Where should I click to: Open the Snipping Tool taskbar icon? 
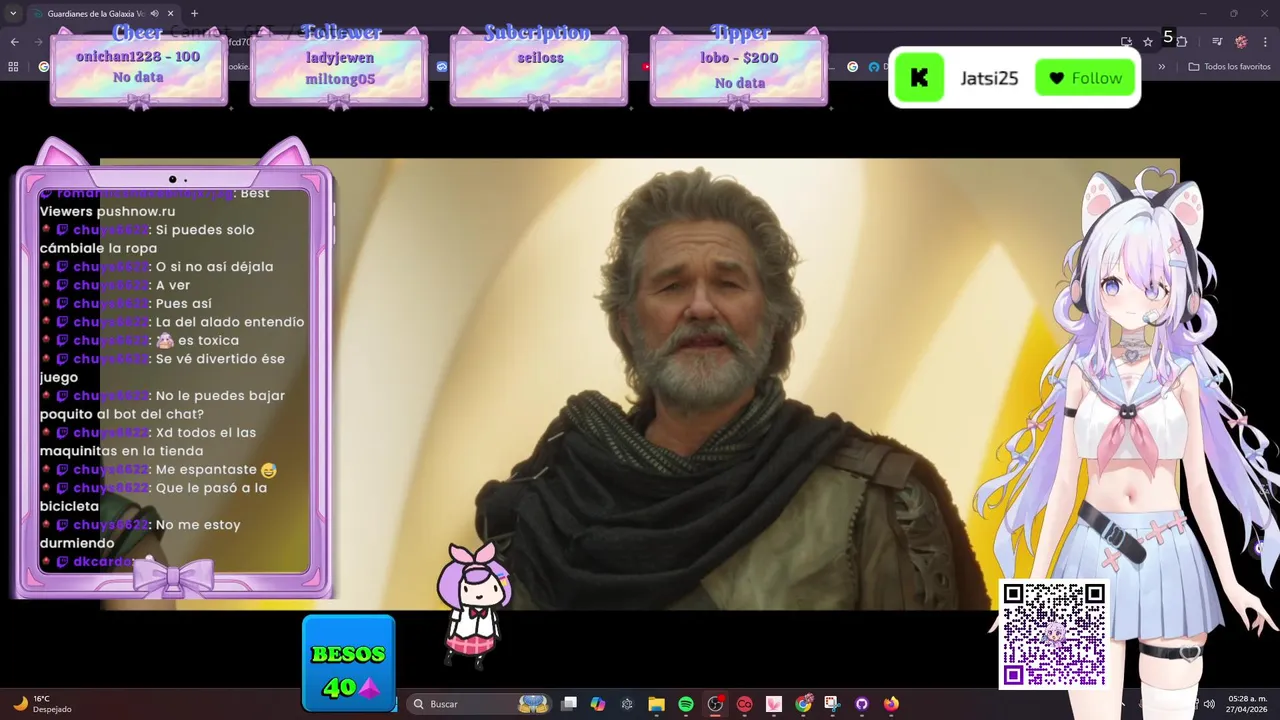click(x=832, y=704)
